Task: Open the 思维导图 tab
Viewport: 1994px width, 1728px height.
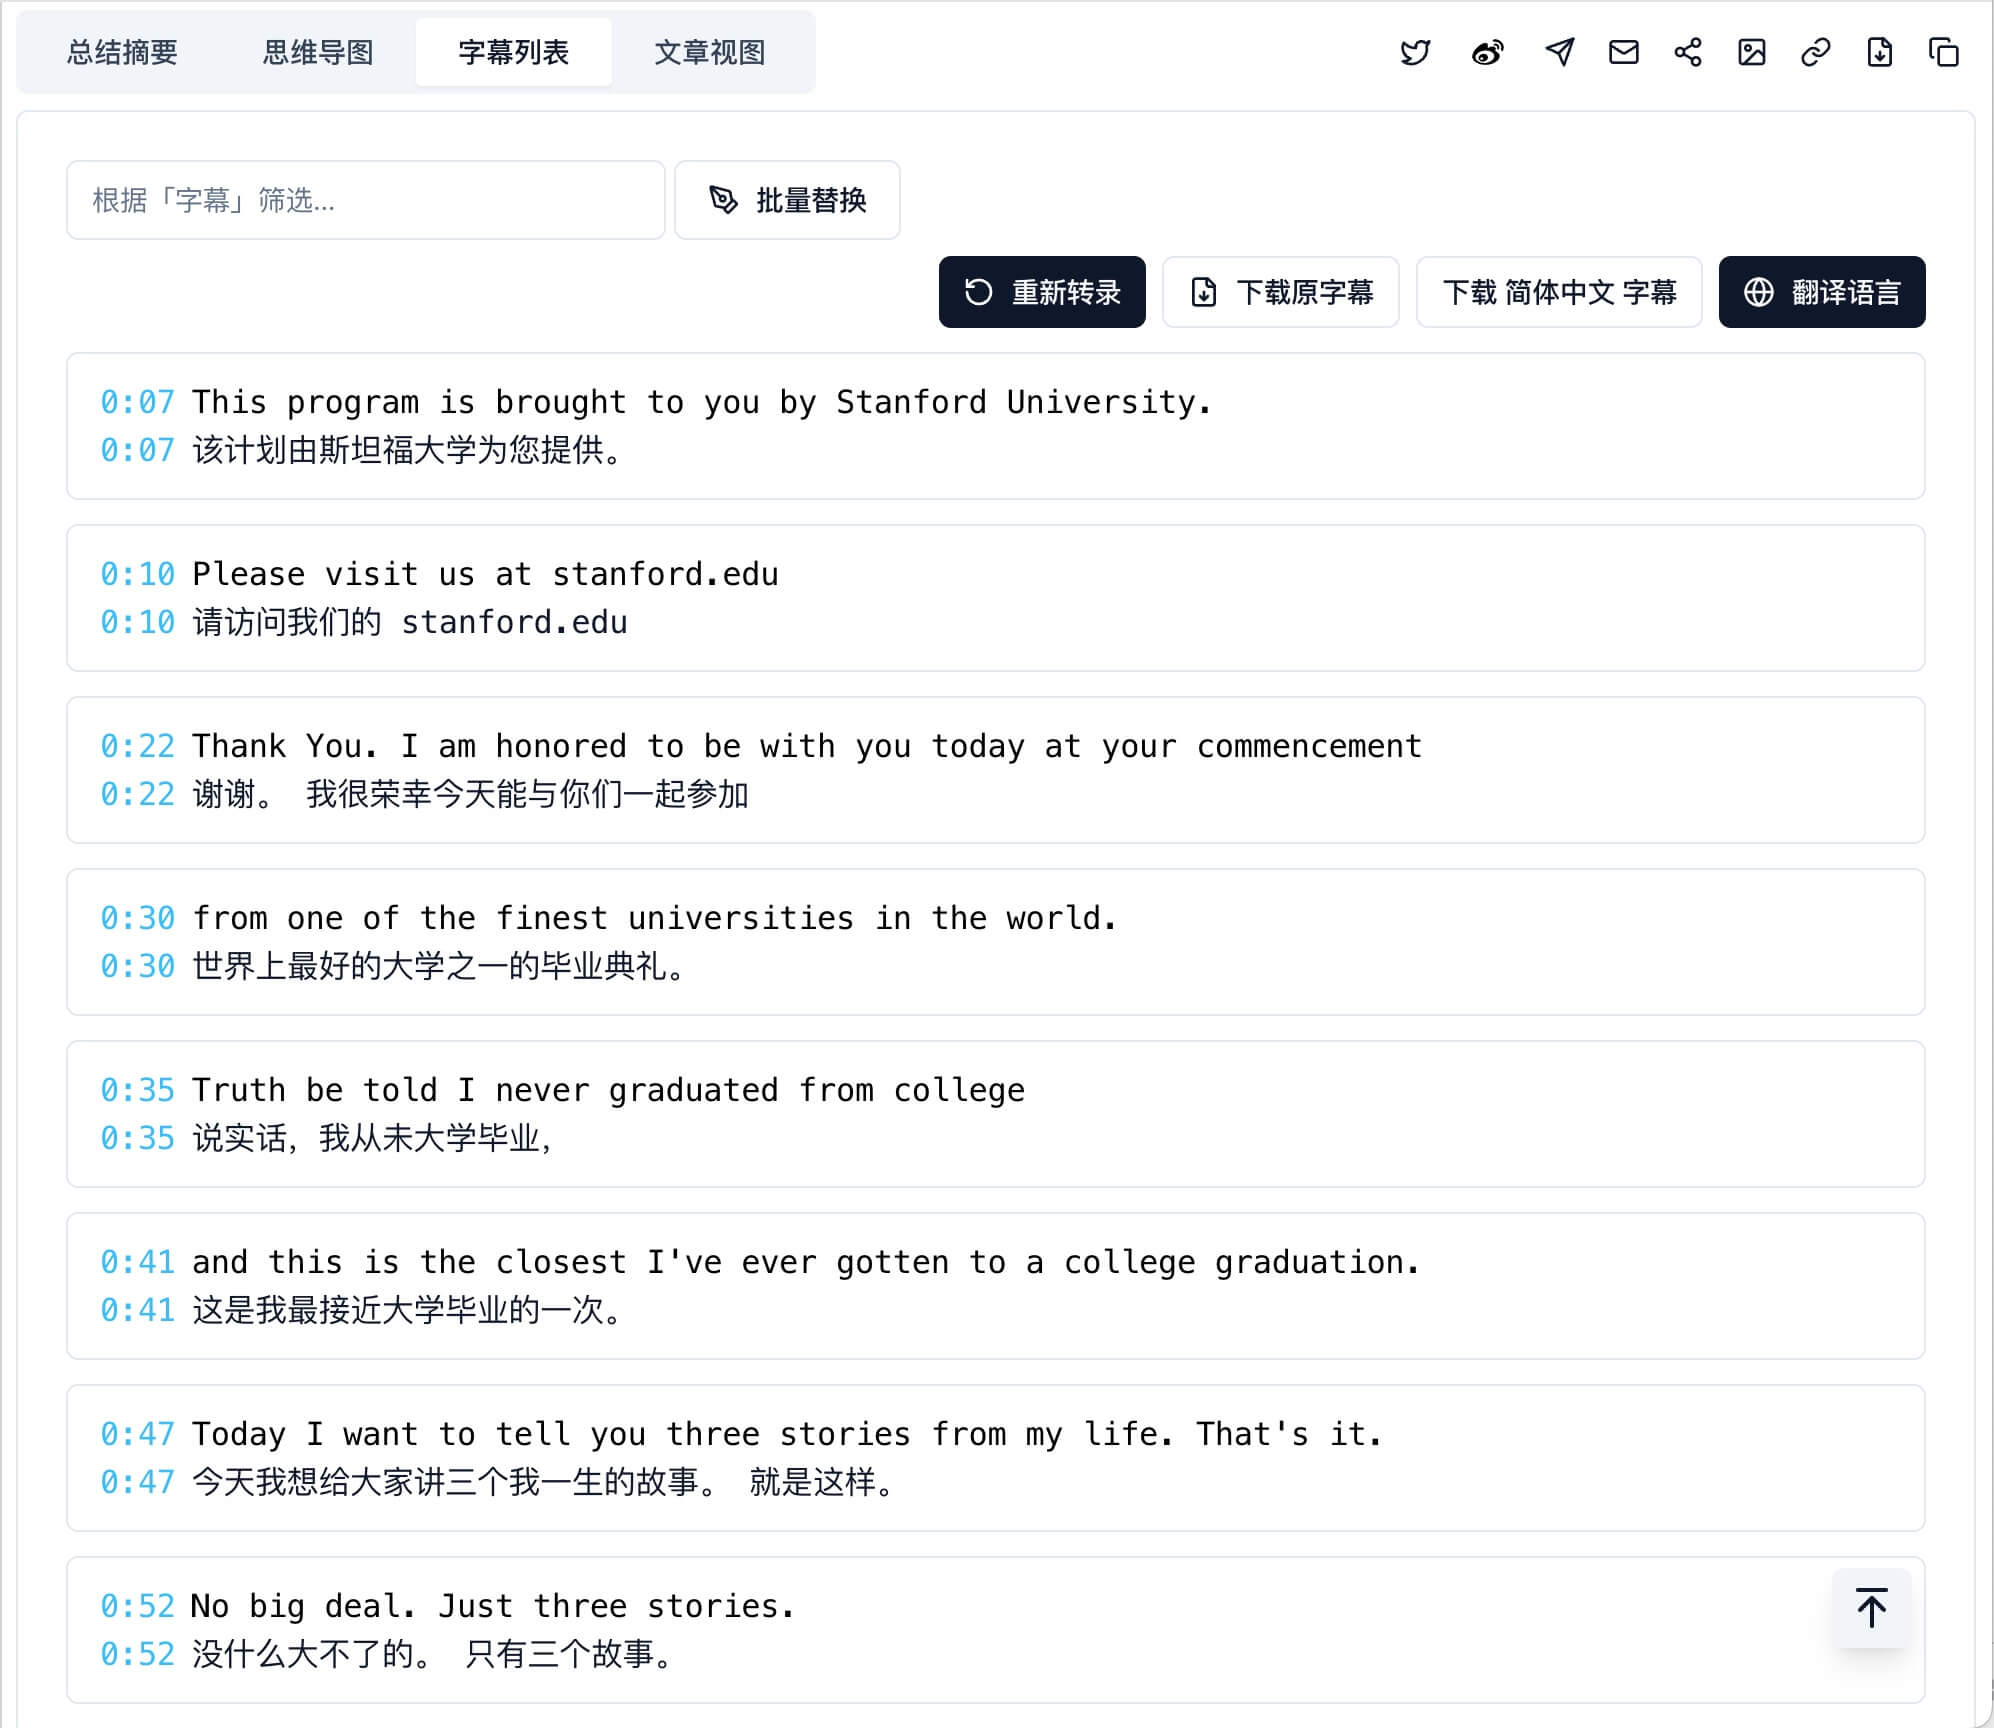Action: [318, 52]
